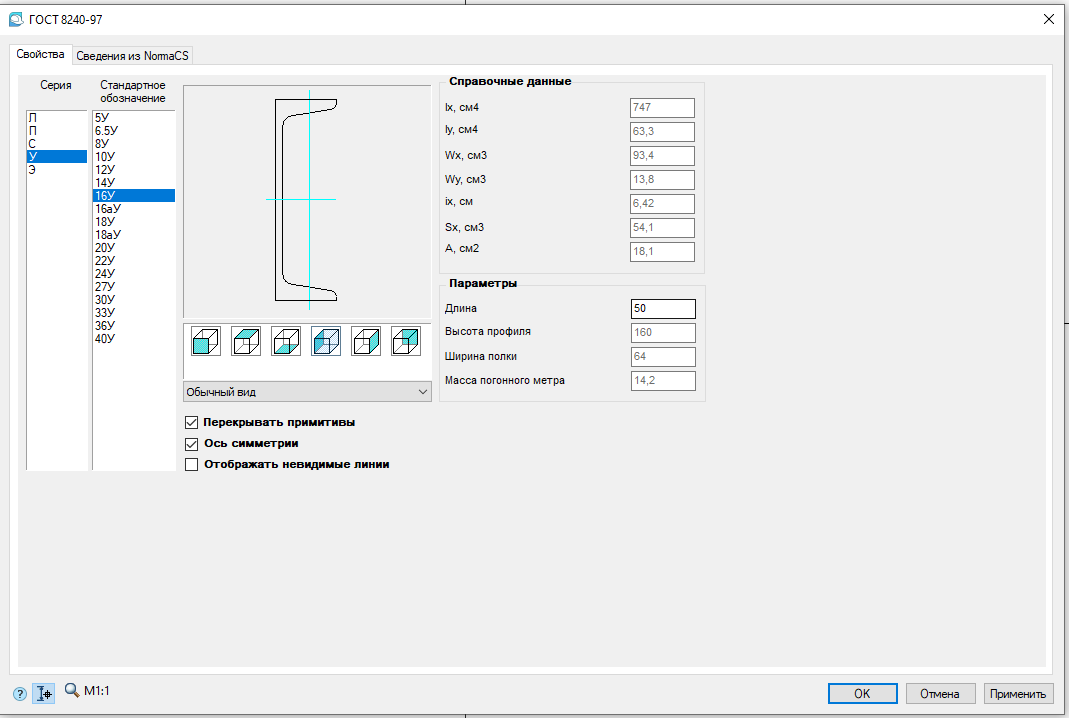Image resolution: width=1069 pixels, height=718 pixels.
Task: Open the Обычный вид dropdown
Action: (x=307, y=392)
